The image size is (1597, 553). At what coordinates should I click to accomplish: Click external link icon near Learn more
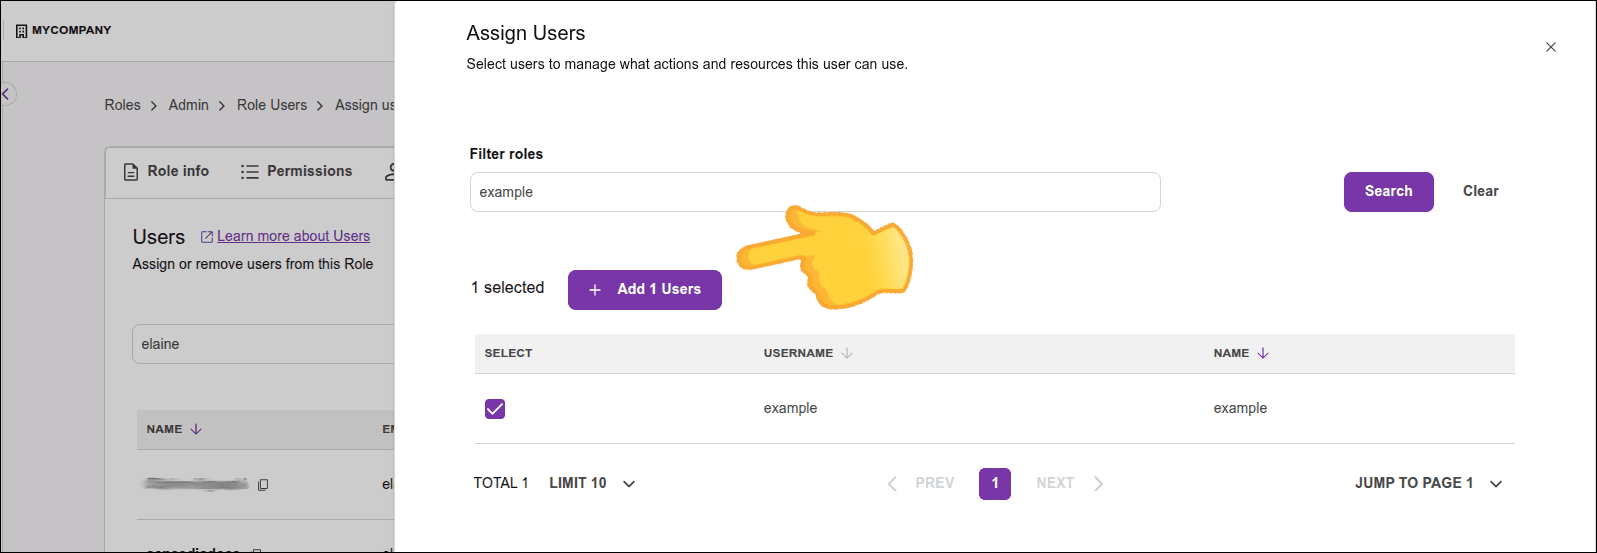[207, 237]
